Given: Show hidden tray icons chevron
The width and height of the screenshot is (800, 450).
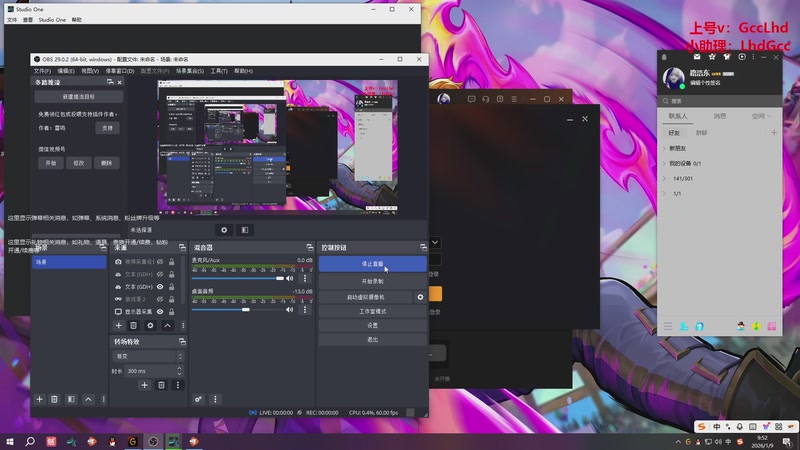Looking at the screenshot, I should [x=678, y=442].
